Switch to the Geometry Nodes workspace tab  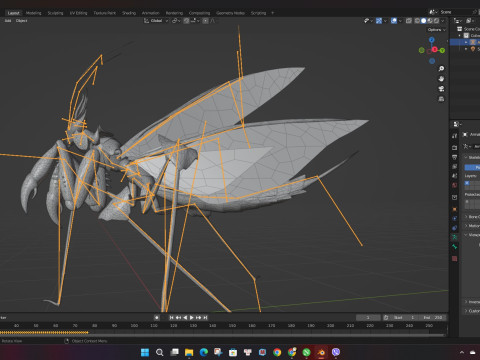point(230,13)
